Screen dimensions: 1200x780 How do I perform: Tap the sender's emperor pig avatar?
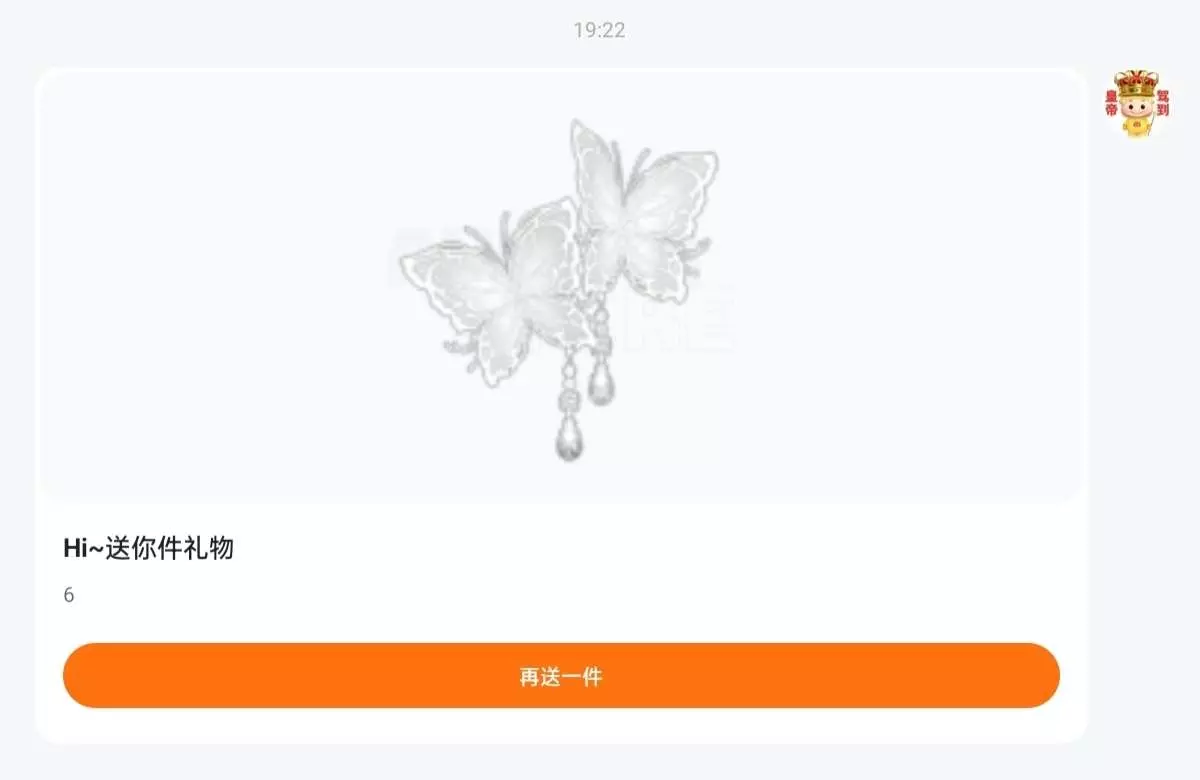coord(1136,103)
